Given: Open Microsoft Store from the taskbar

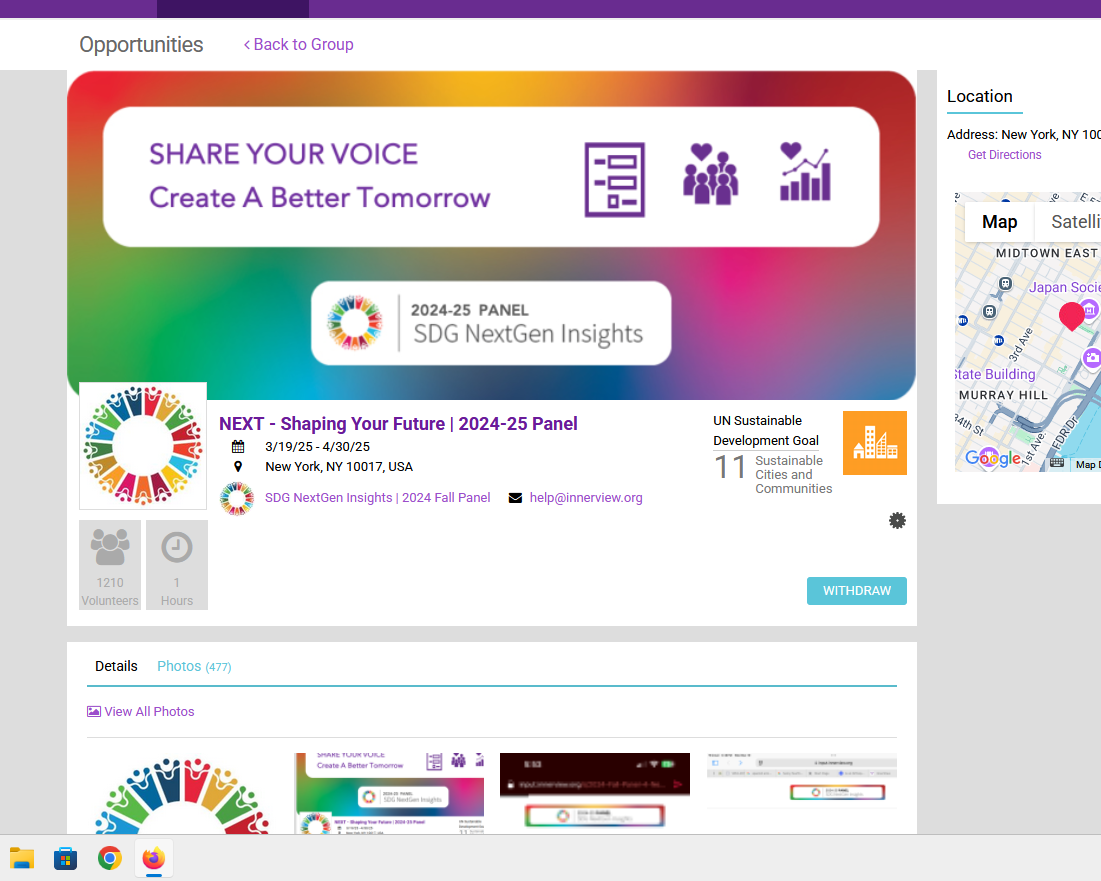Looking at the screenshot, I should point(65,858).
